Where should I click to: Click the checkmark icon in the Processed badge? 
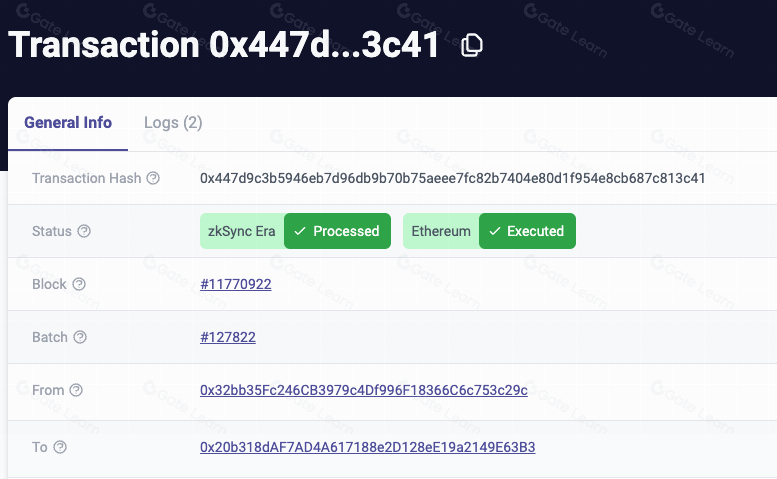(x=300, y=231)
